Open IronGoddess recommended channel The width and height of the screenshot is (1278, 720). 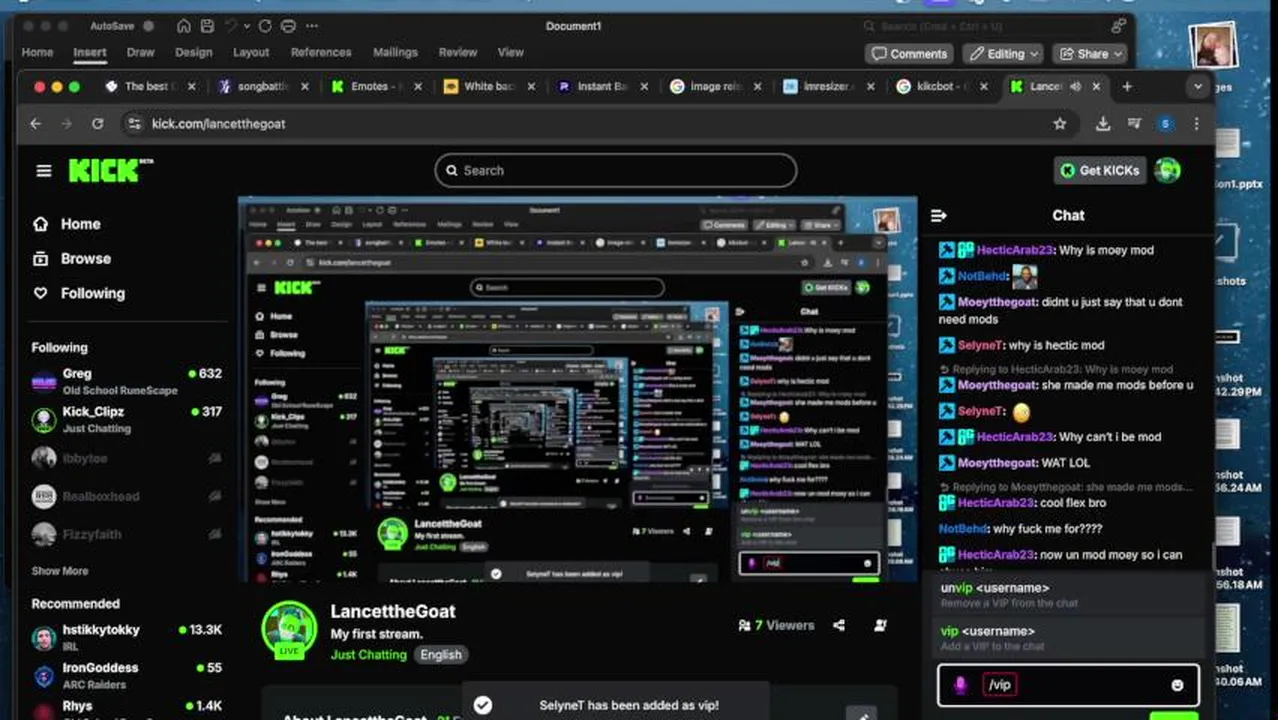point(127,675)
